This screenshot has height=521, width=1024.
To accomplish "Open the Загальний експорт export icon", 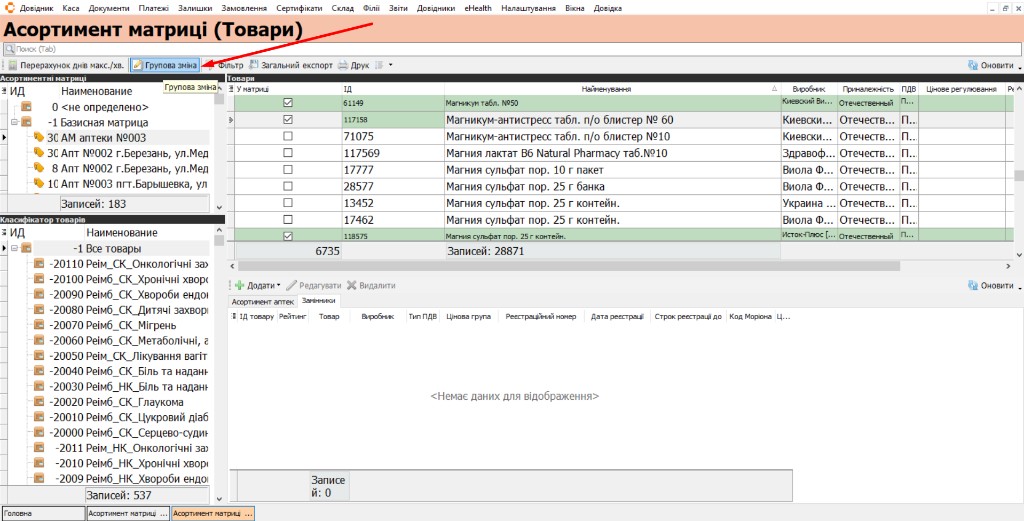I will [253, 65].
